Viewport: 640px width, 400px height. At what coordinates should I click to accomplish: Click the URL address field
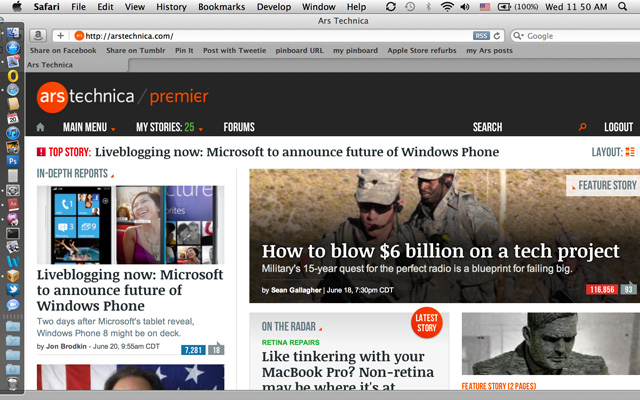pyautogui.click(x=278, y=36)
